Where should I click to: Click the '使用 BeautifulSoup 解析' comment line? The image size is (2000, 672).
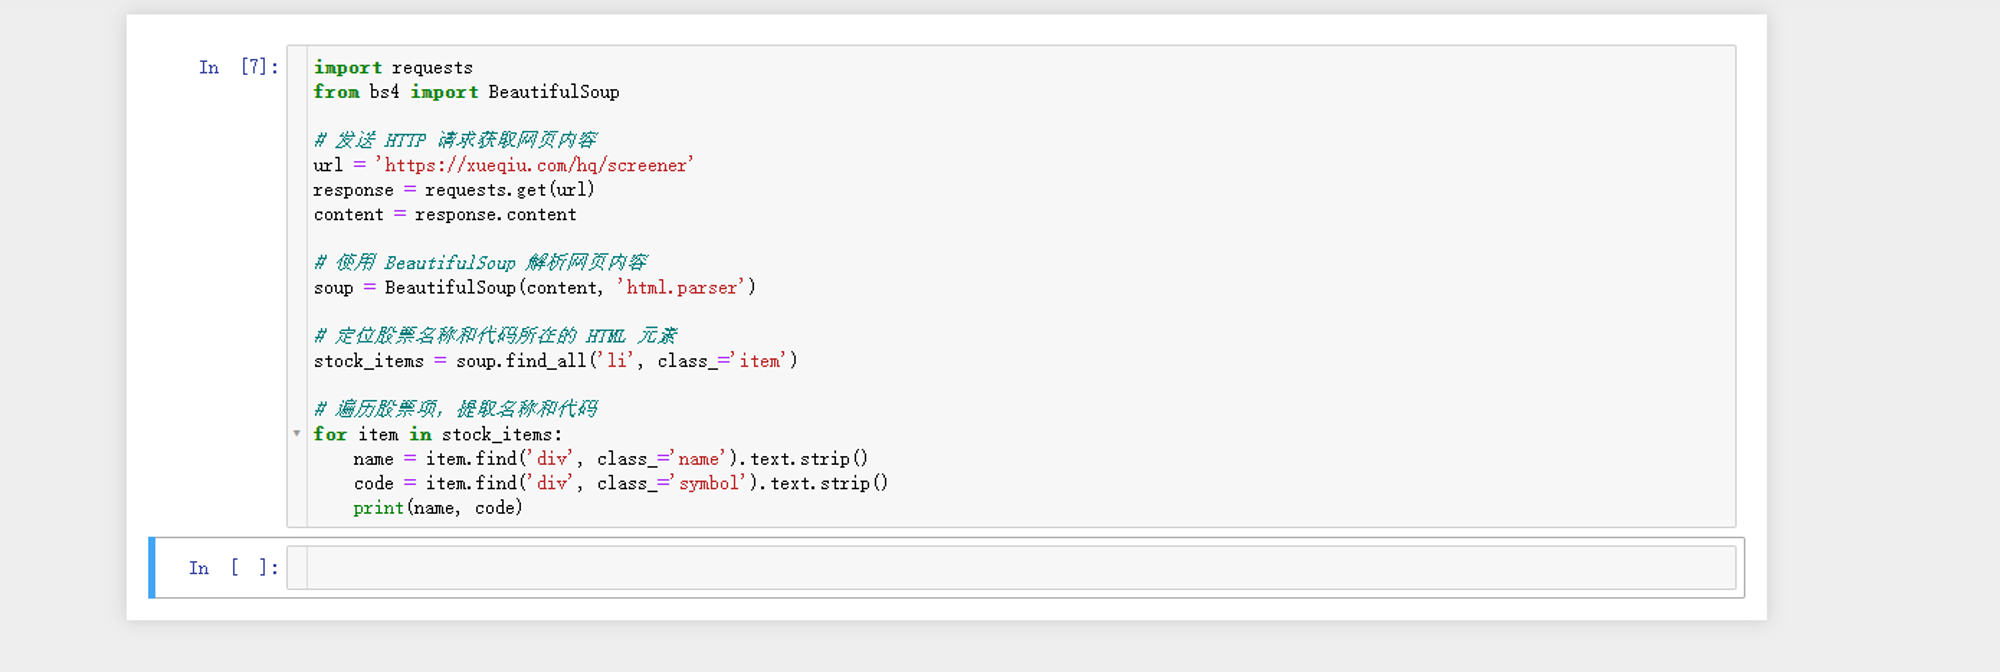point(480,262)
